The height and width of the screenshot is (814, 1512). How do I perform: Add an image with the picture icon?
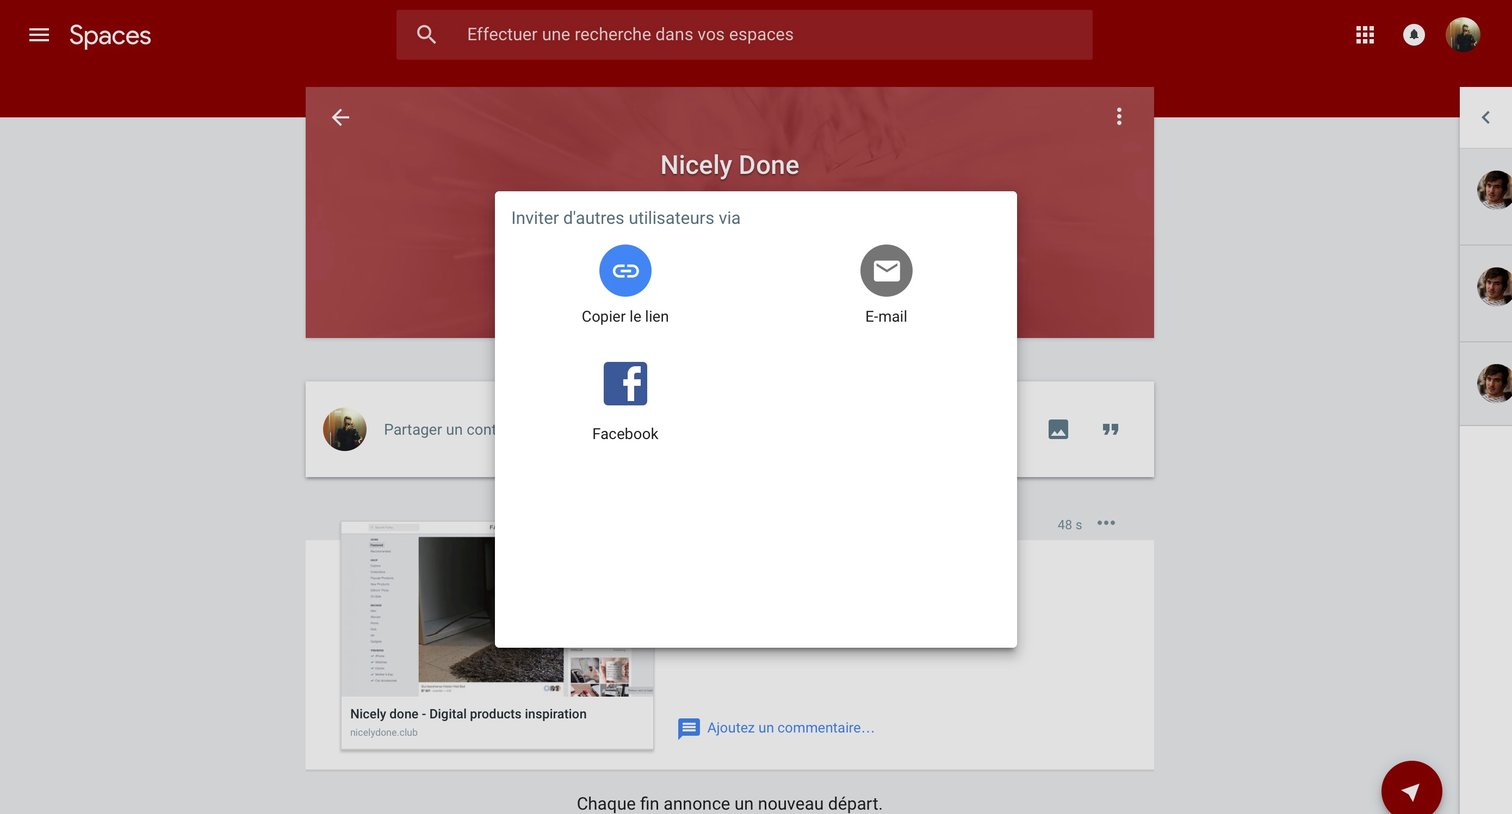pos(1058,430)
